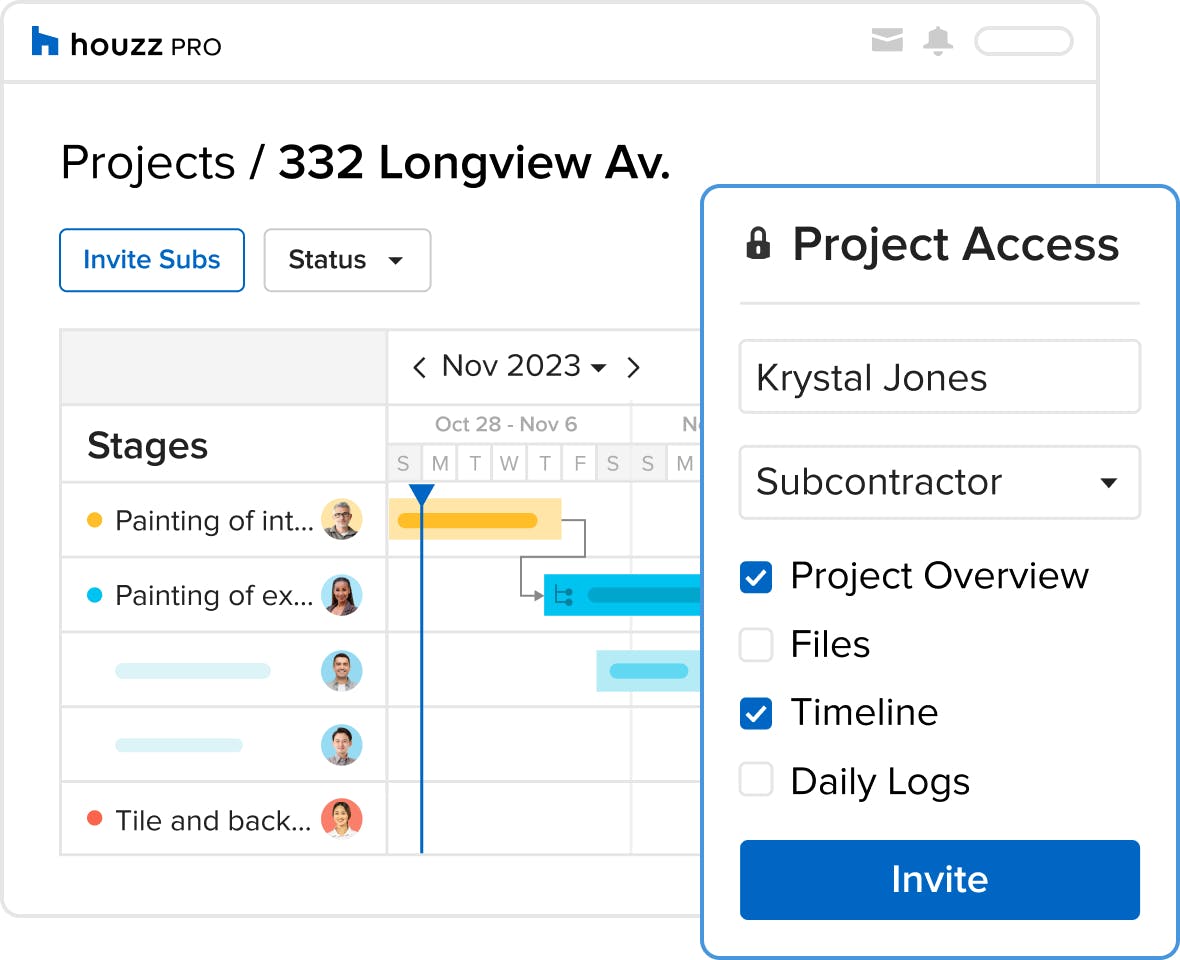Open the Subcontractor role dropdown

pos(939,482)
